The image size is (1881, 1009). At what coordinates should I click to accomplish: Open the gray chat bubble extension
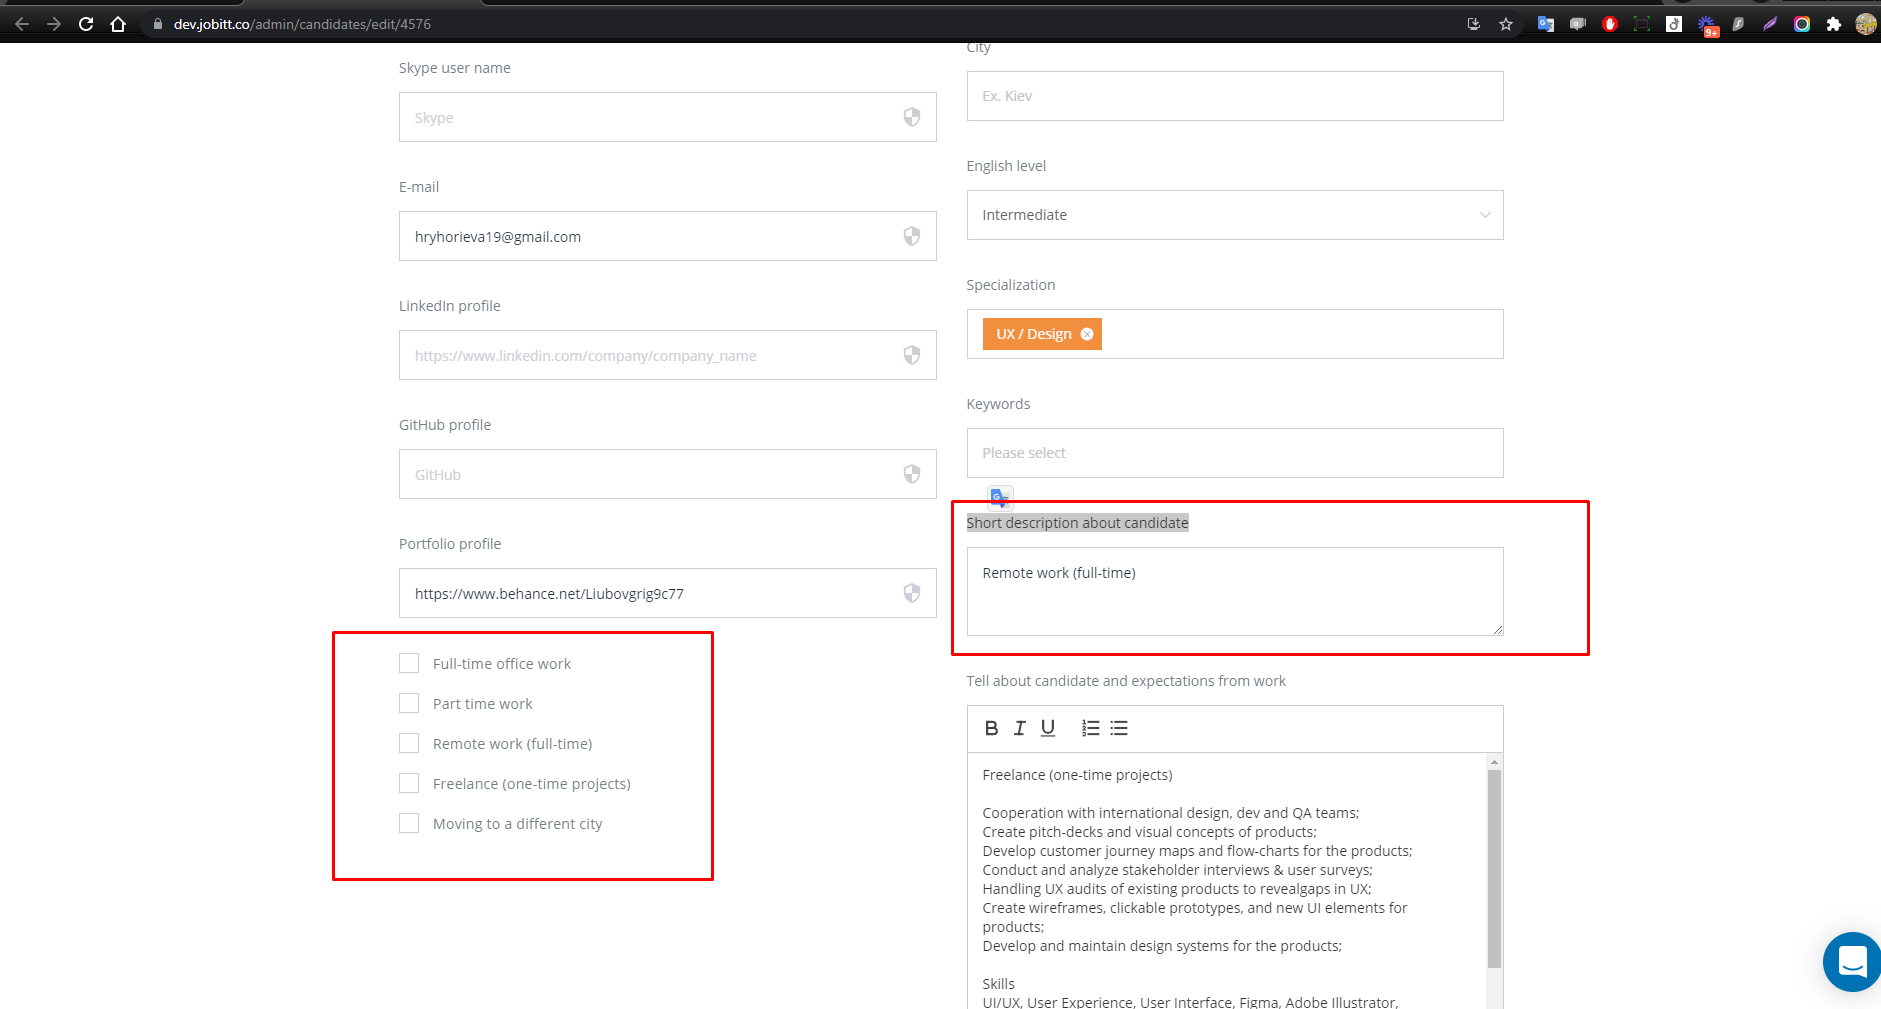coord(1578,24)
